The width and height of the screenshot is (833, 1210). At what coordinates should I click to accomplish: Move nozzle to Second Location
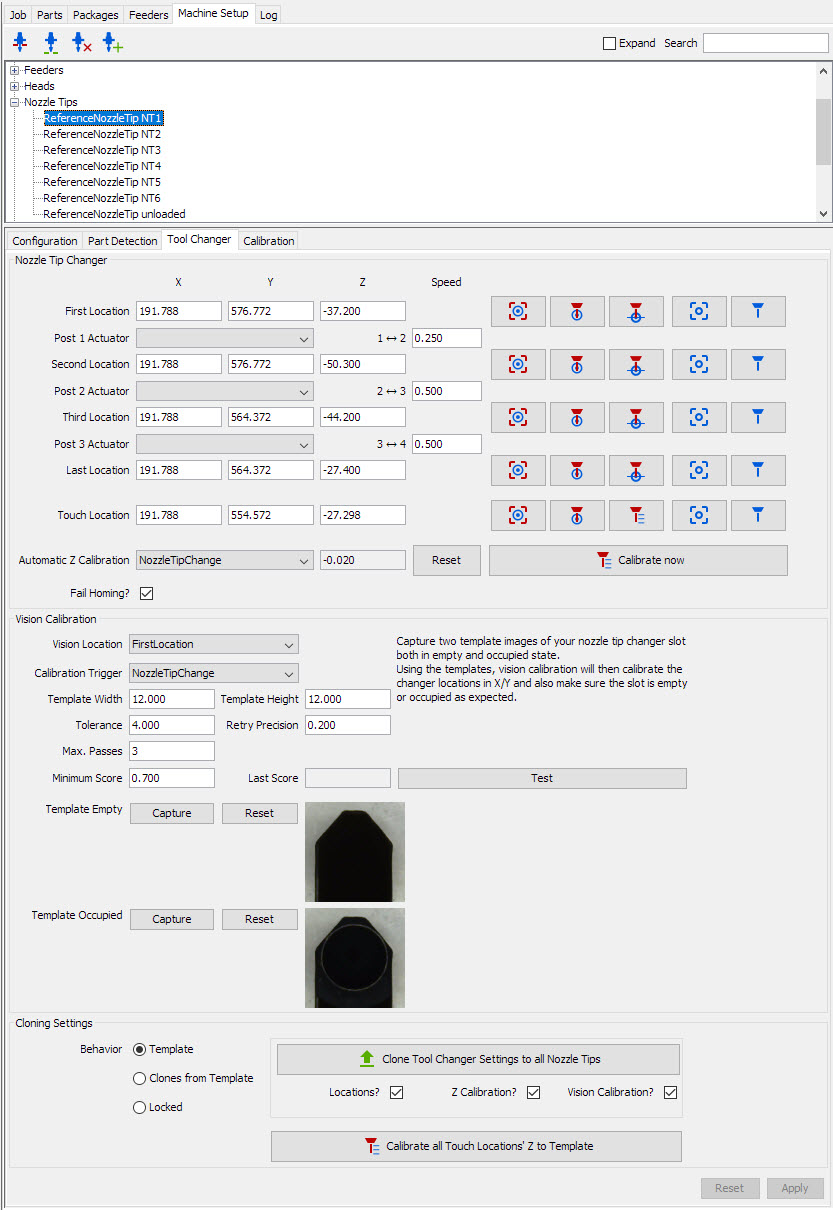(x=758, y=364)
